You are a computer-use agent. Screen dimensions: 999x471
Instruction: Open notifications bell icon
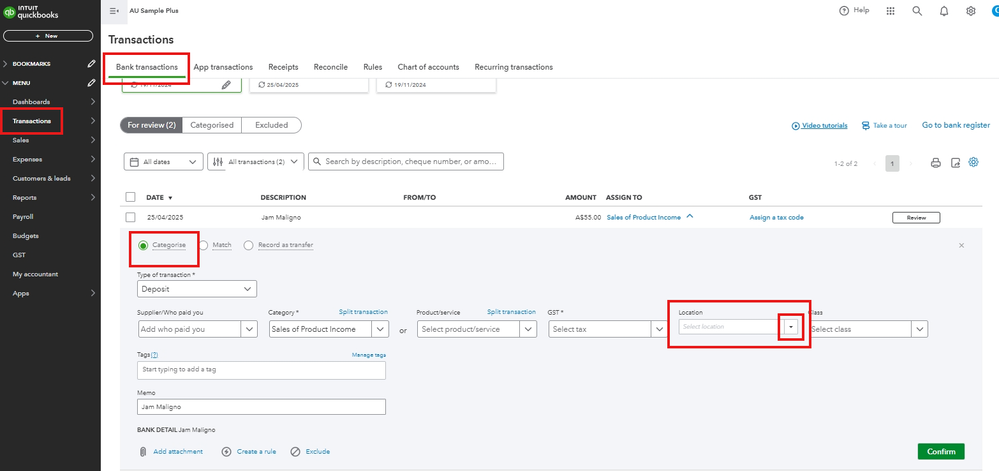[944, 11]
